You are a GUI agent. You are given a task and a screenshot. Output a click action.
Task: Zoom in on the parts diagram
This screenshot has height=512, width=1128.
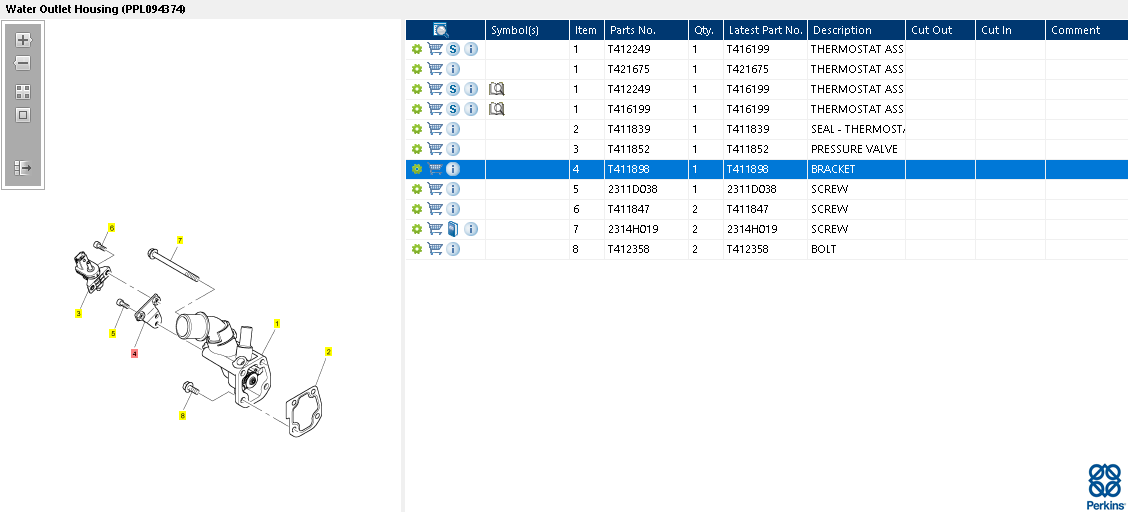[23, 40]
